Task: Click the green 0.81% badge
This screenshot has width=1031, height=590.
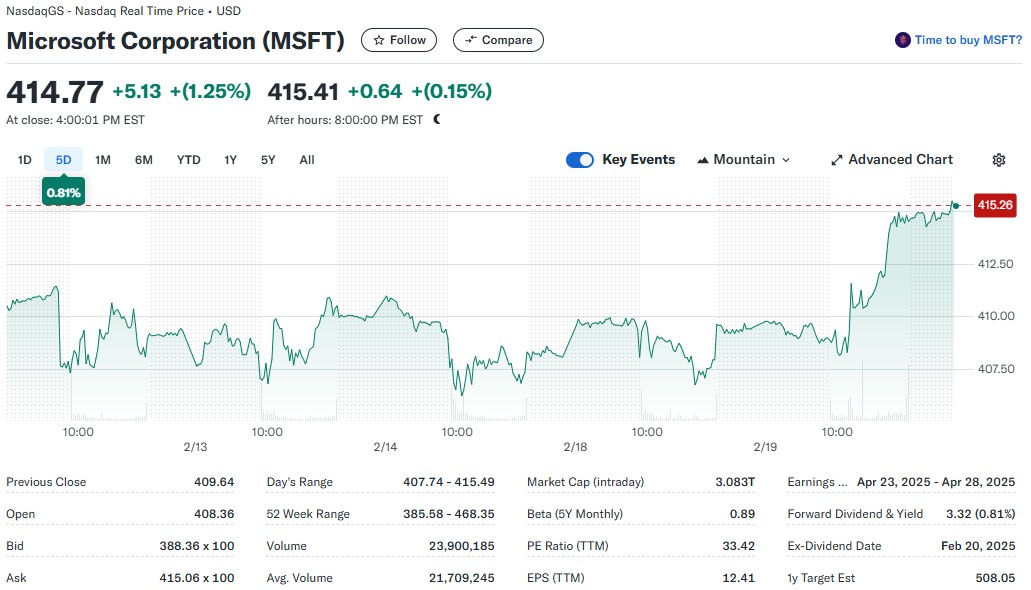Action: [63, 193]
